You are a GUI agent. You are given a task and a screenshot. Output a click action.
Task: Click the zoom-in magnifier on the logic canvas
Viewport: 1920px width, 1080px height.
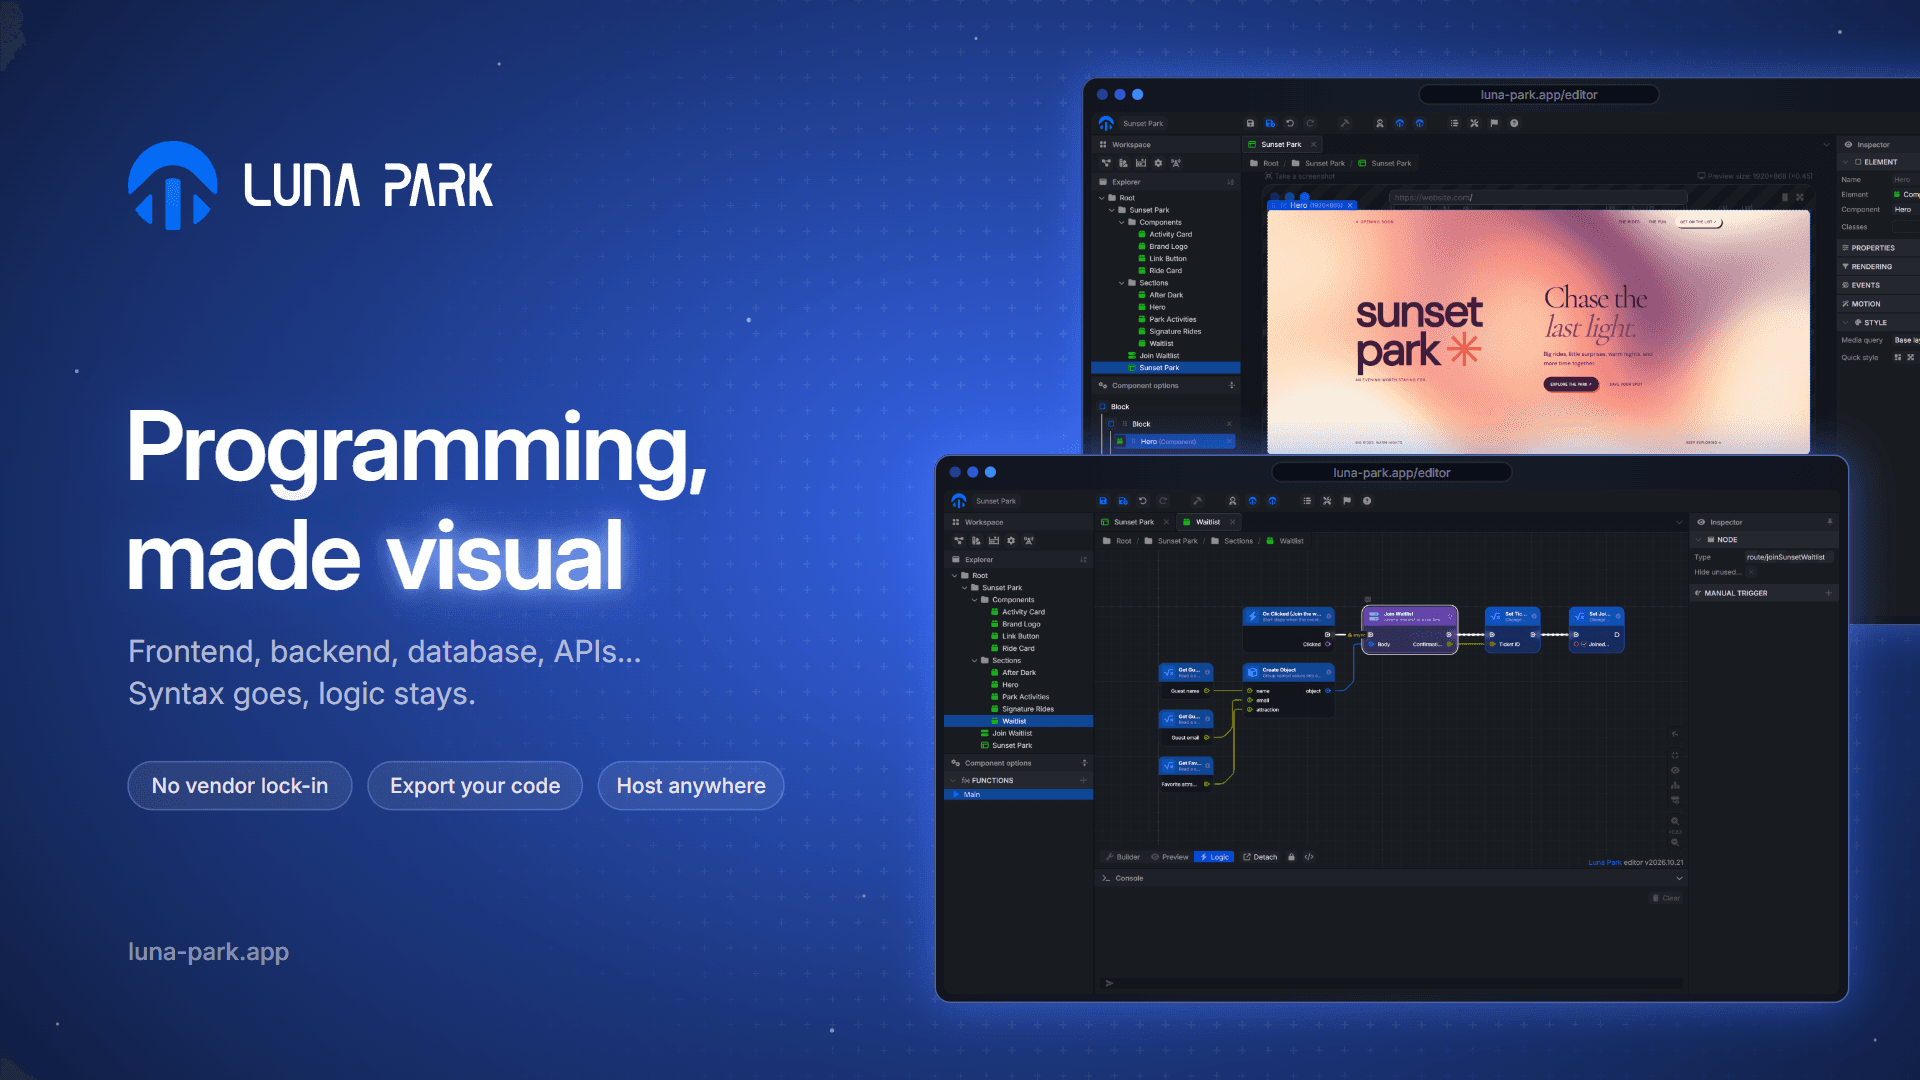[x=1675, y=821]
